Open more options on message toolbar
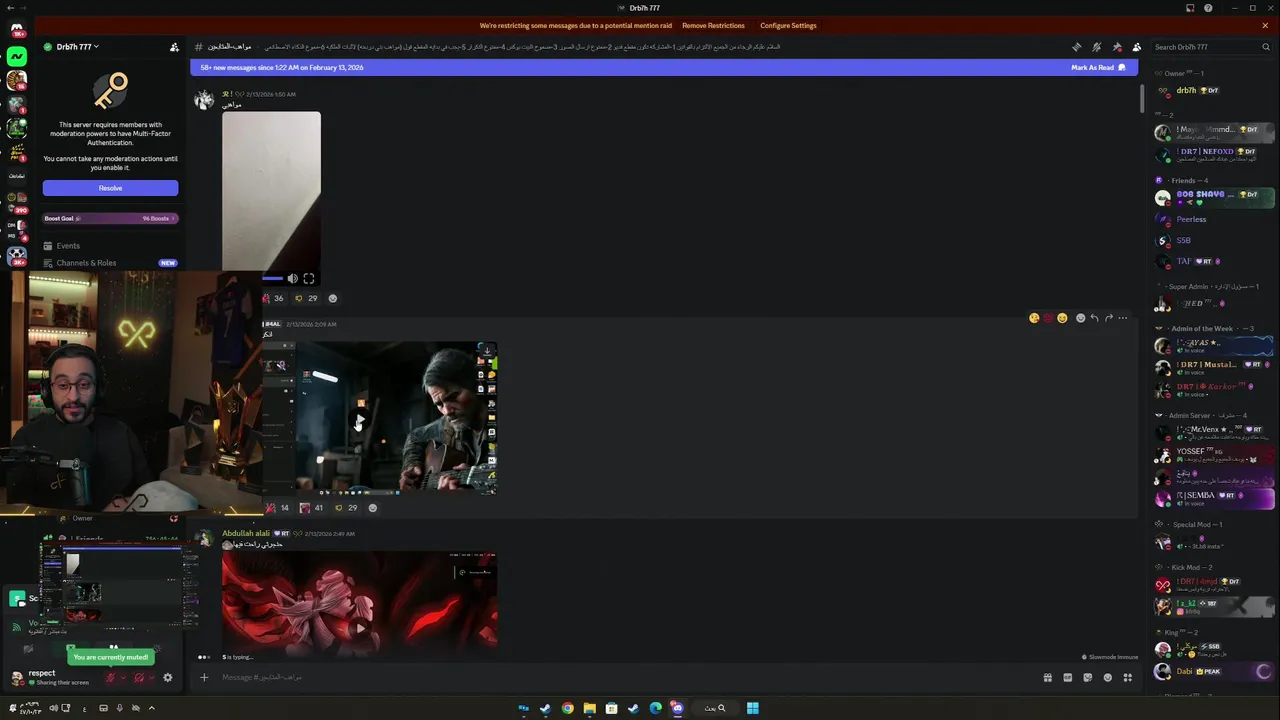The height and width of the screenshot is (720, 1280). (1123, 318)
